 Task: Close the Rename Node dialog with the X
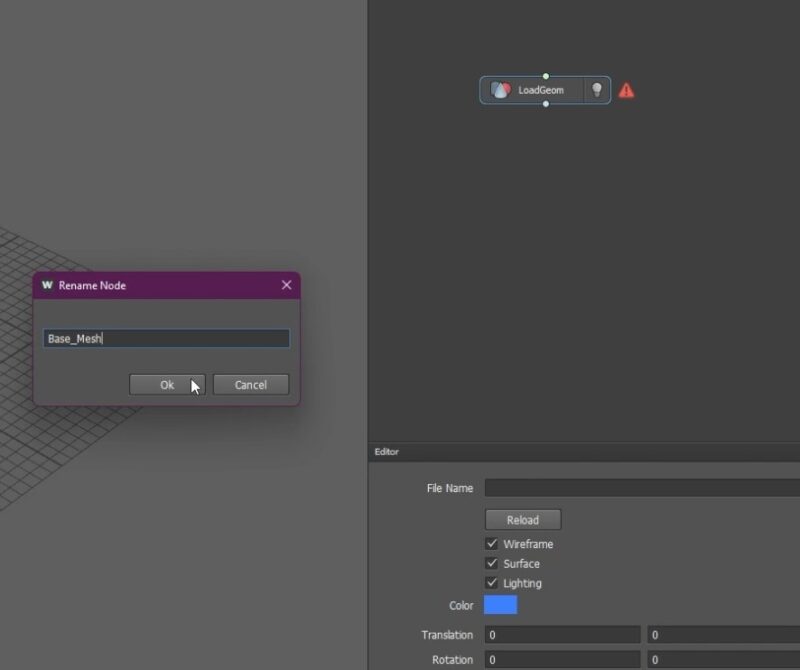click(x=286, y=285)
